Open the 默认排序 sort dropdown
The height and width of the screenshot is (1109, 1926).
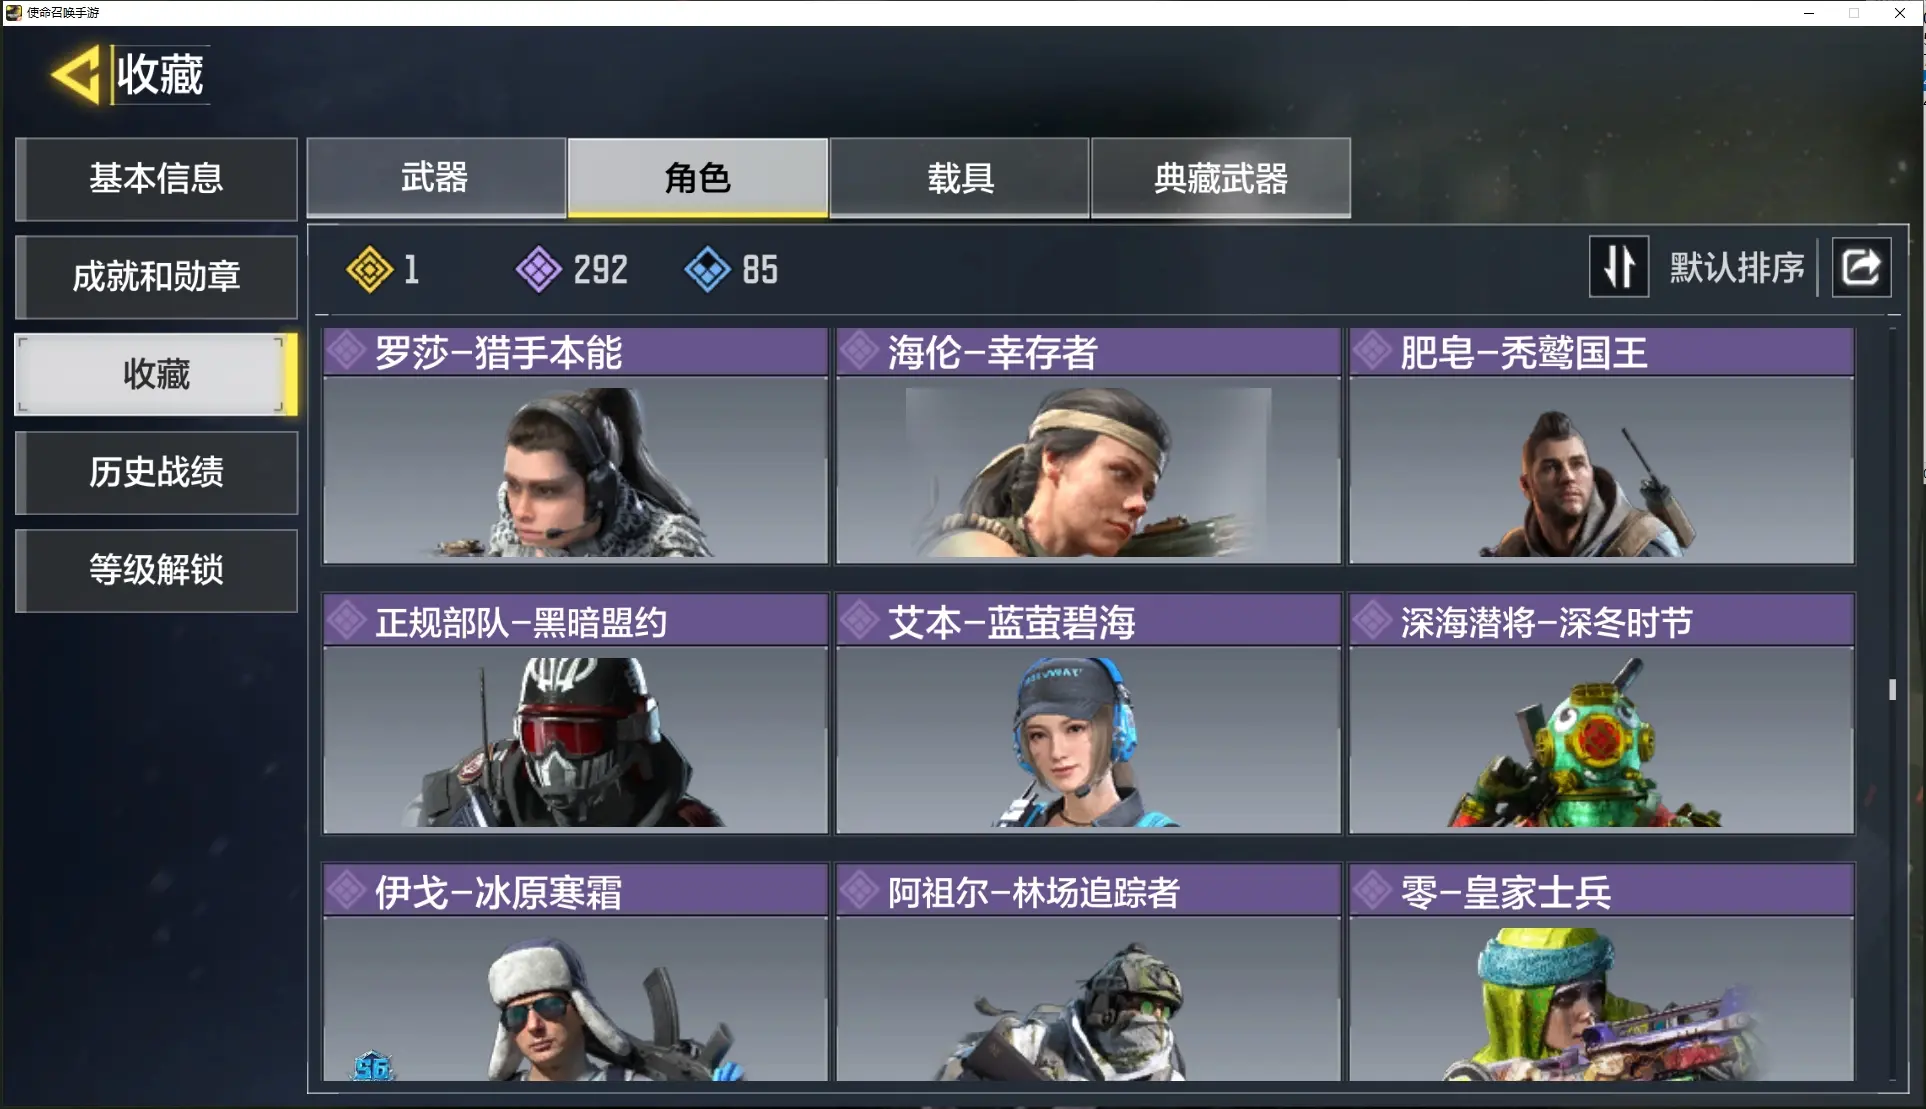click(x=1737, y=267)
